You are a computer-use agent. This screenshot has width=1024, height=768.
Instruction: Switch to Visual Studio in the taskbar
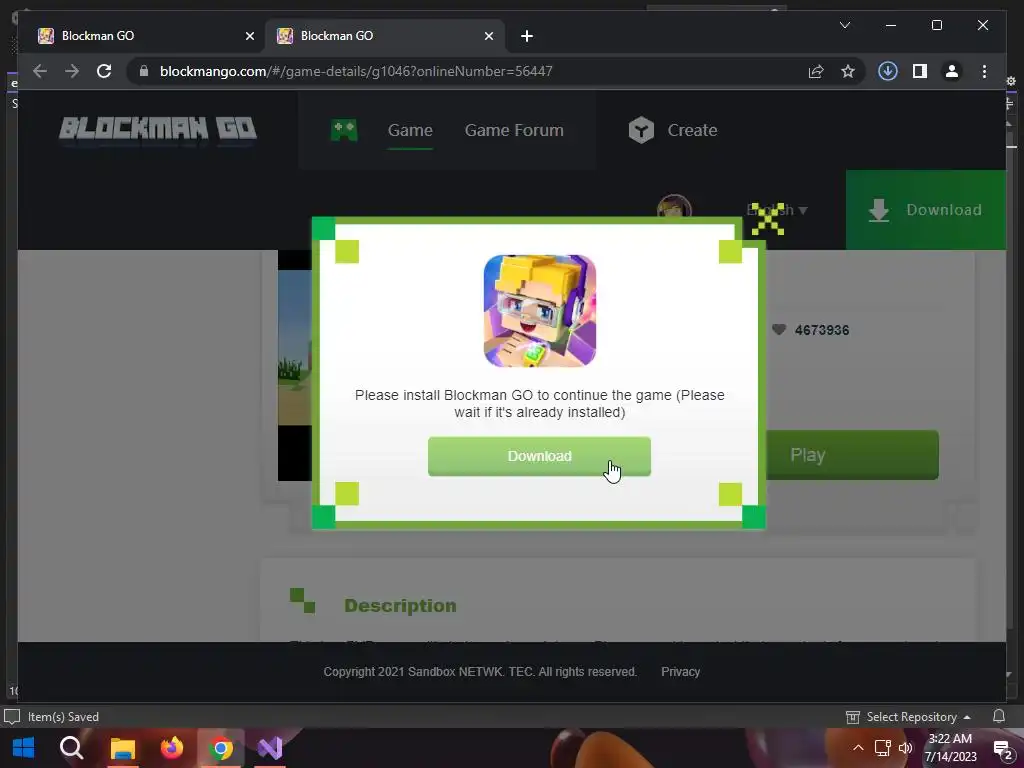point(270,748)
